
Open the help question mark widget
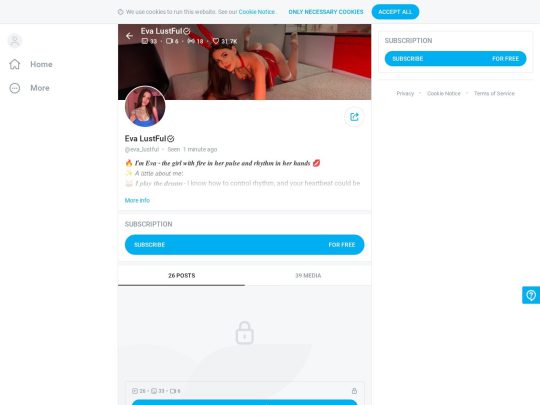coord(531,295)
